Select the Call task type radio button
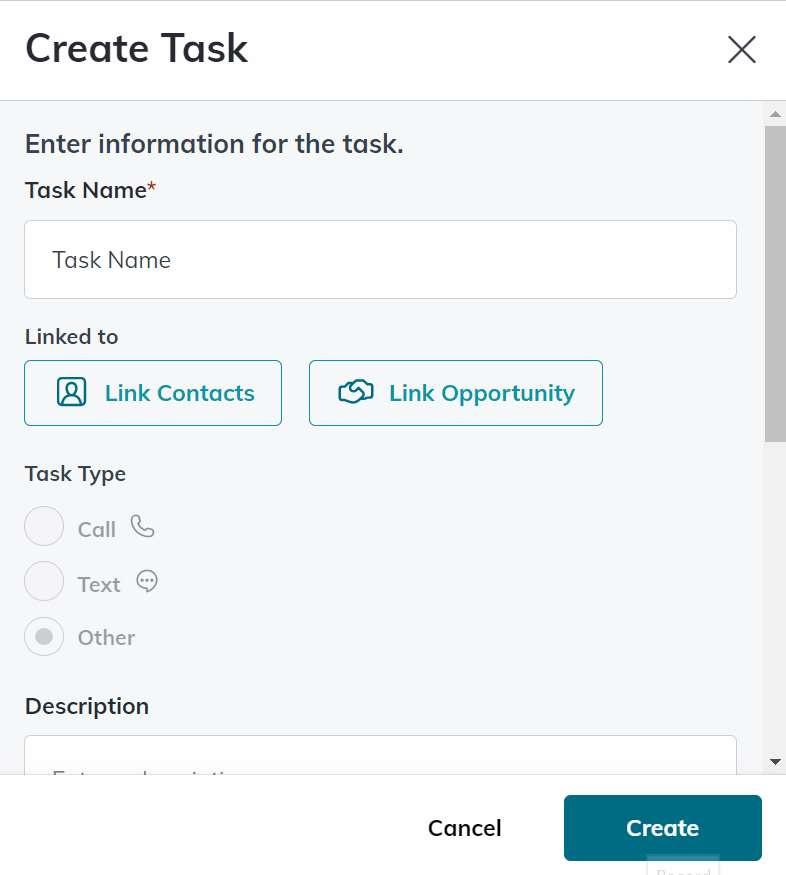786x875 pixels. 44,526
